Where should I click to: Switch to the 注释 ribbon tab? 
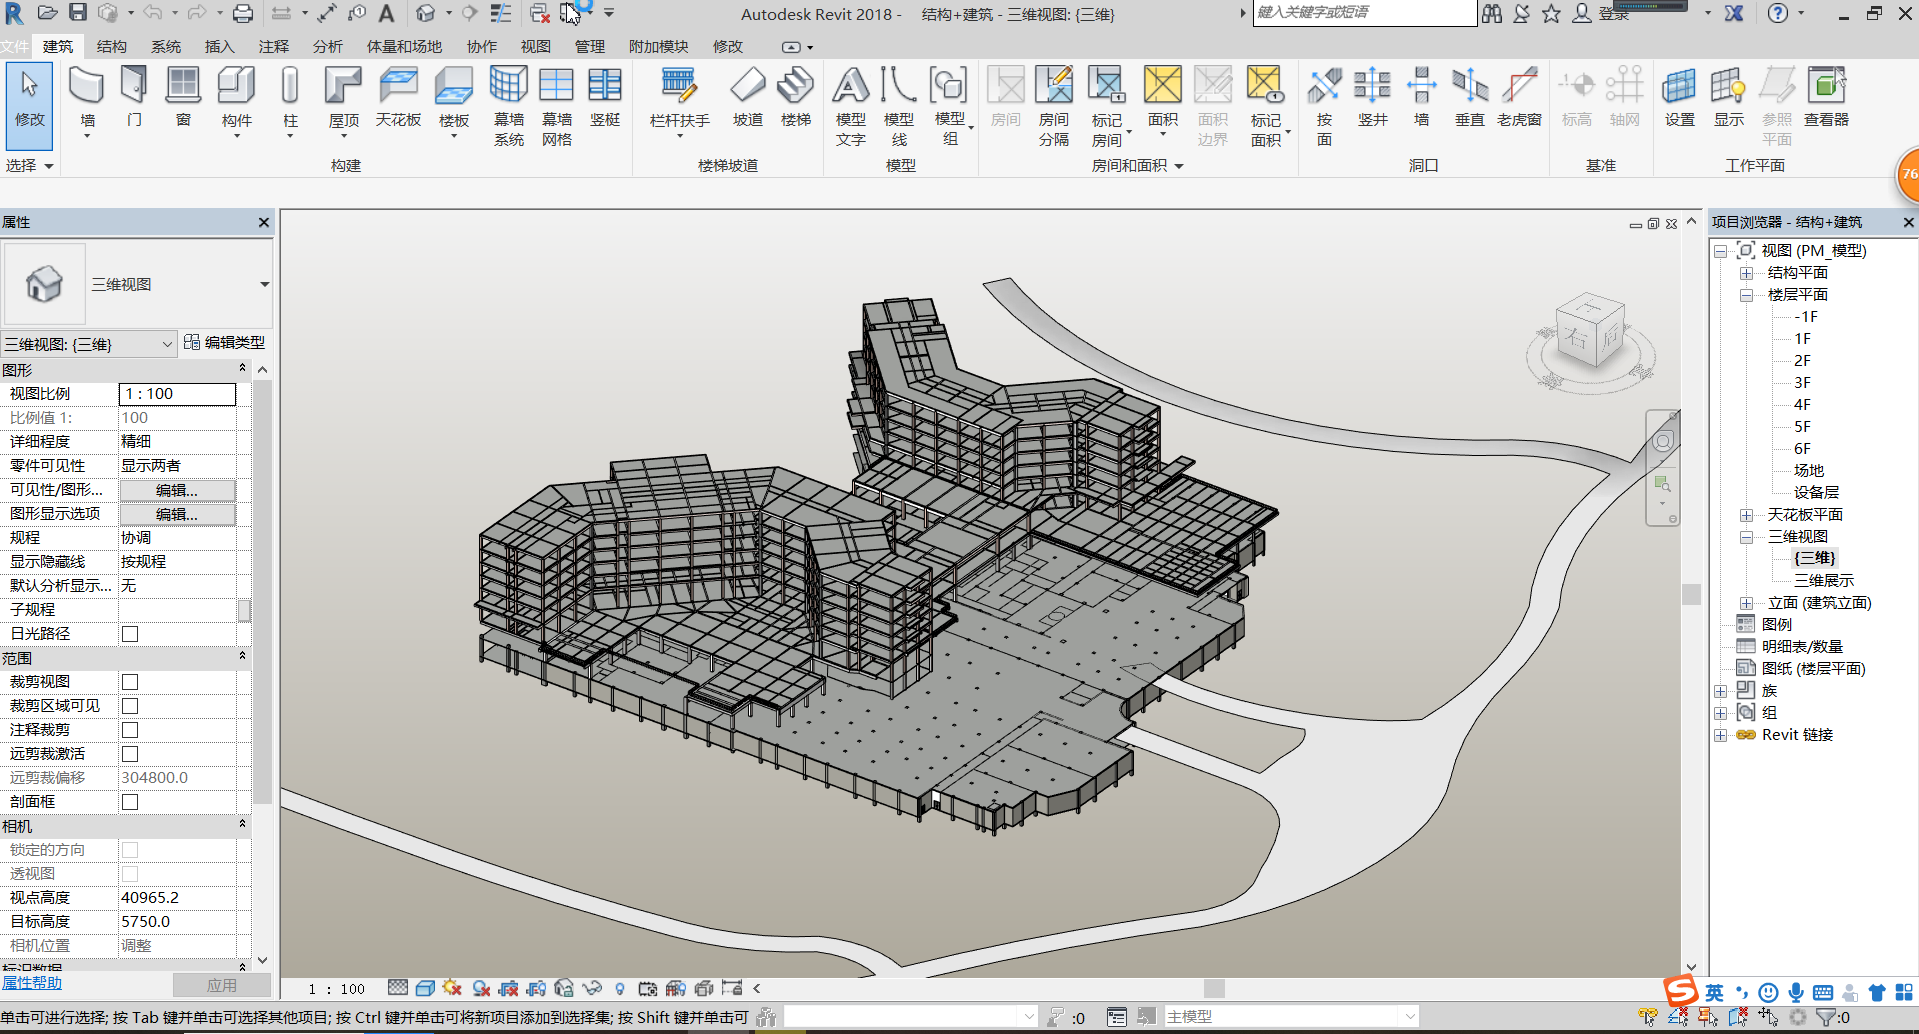click(274, 47)
